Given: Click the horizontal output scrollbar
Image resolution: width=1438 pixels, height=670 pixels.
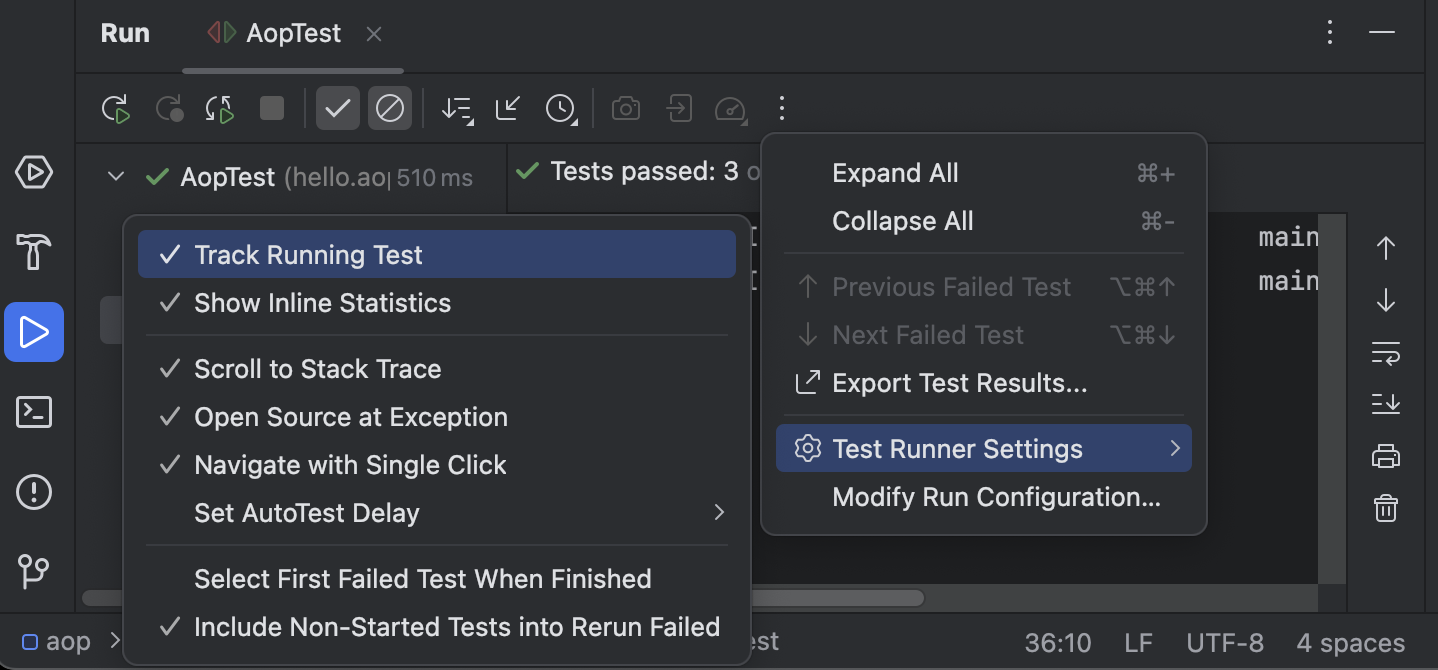Looking at the screenshot, I should pos(837,598).
